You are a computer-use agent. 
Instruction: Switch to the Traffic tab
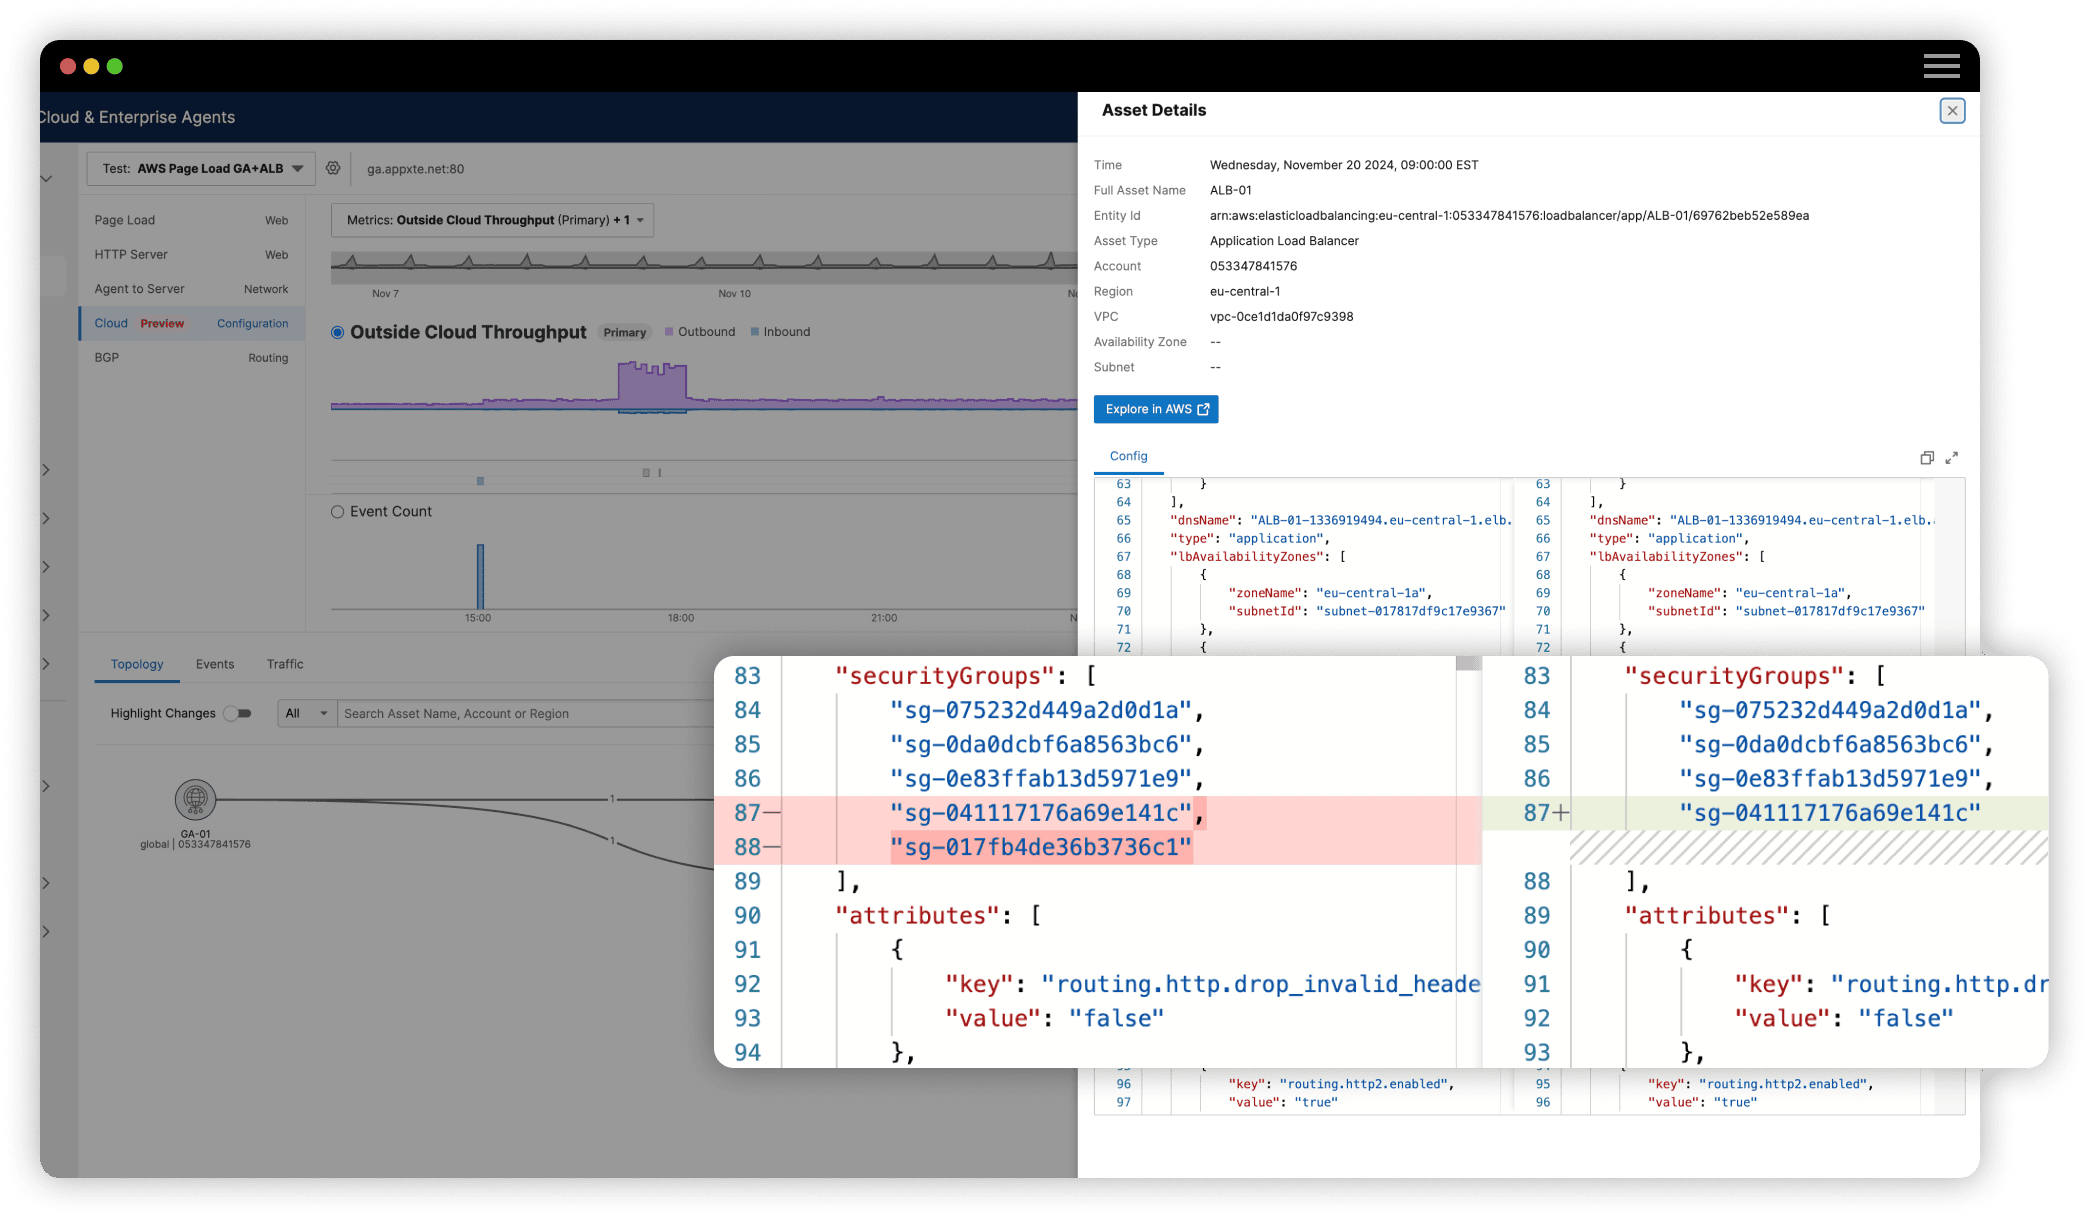285,664
